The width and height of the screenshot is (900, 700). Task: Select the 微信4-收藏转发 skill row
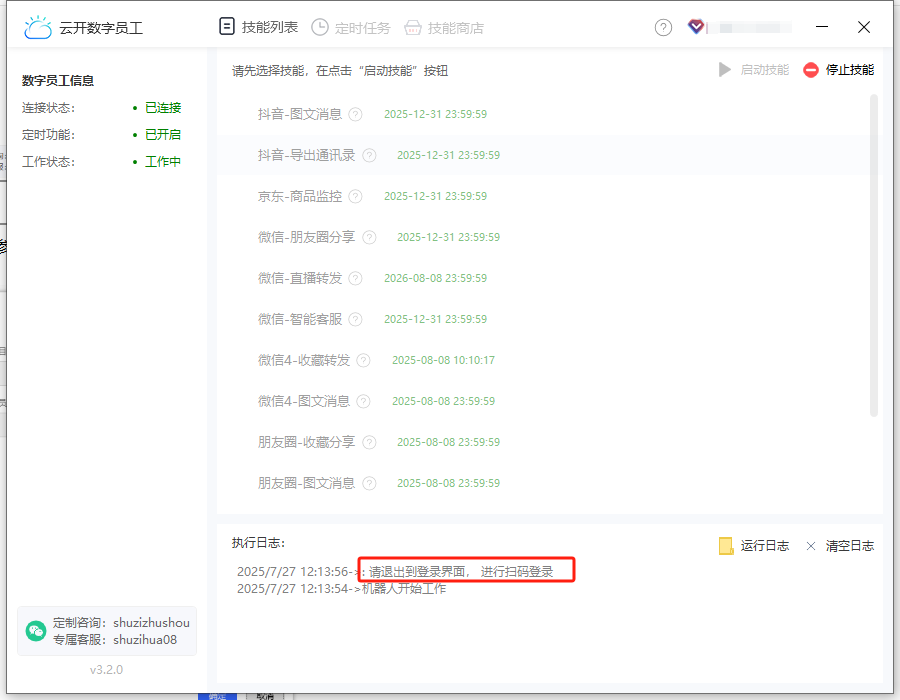coord(304,361)
